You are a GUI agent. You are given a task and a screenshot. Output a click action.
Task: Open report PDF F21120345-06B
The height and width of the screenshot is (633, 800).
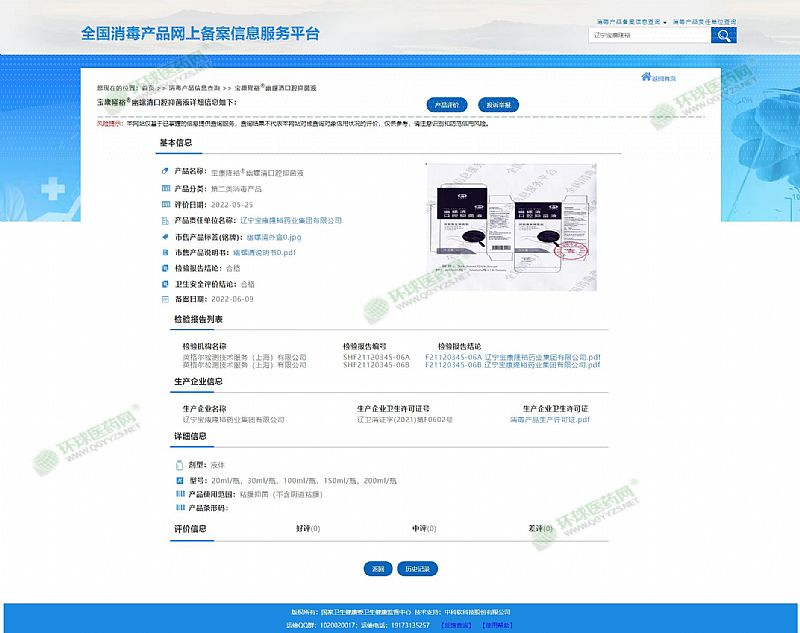513,365
